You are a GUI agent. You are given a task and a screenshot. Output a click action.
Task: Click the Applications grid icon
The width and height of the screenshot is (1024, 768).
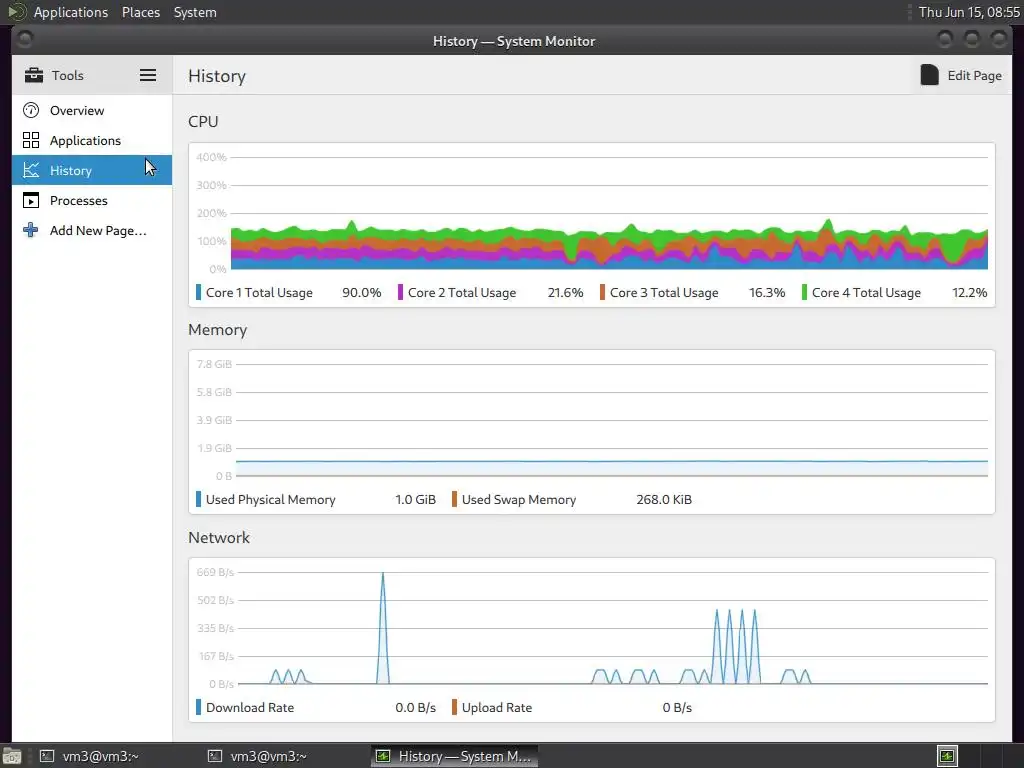31,140
